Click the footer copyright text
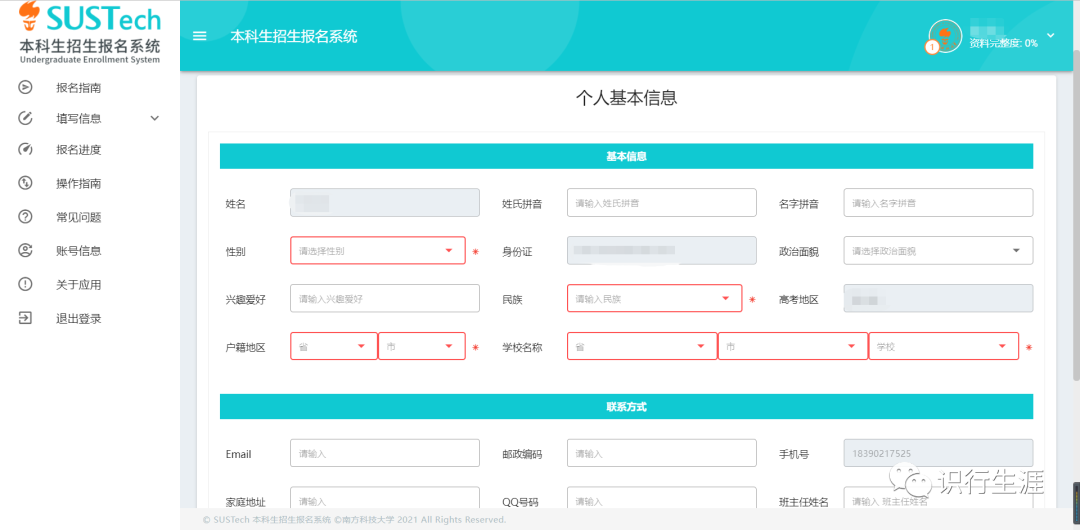Image resolution: width=1080 pixels, height=530 pixels. click(x=355, y=520)
